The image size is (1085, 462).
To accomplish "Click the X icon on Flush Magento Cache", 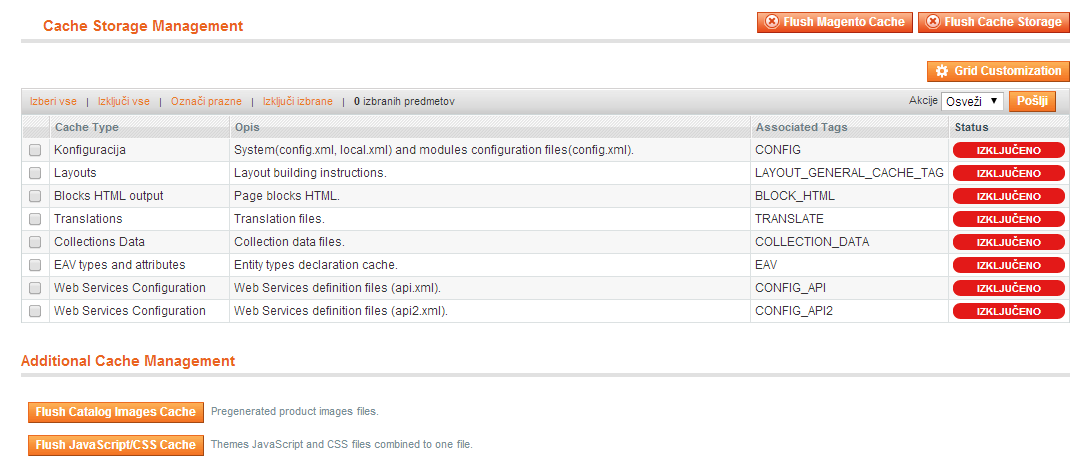I will click(772, 22).
